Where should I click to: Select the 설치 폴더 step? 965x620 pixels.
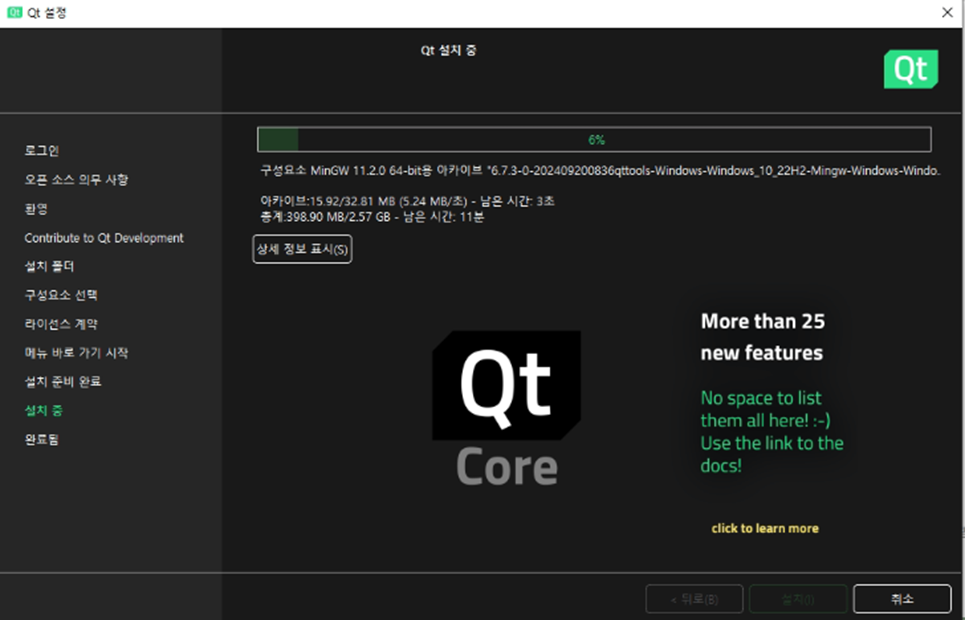[49, 266]
